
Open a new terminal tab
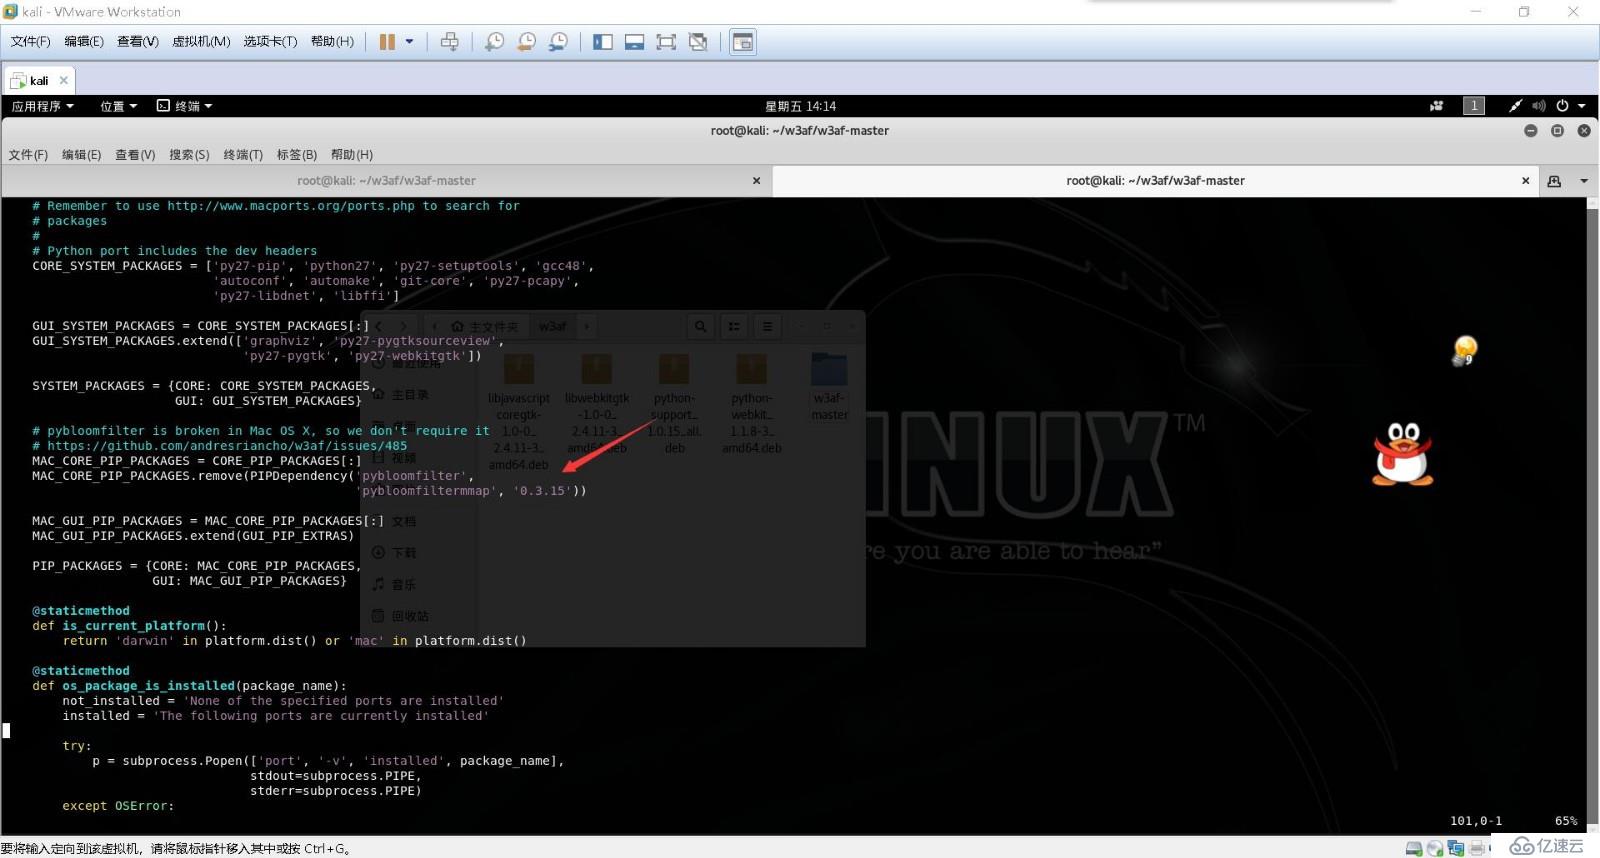[1554, 181]
